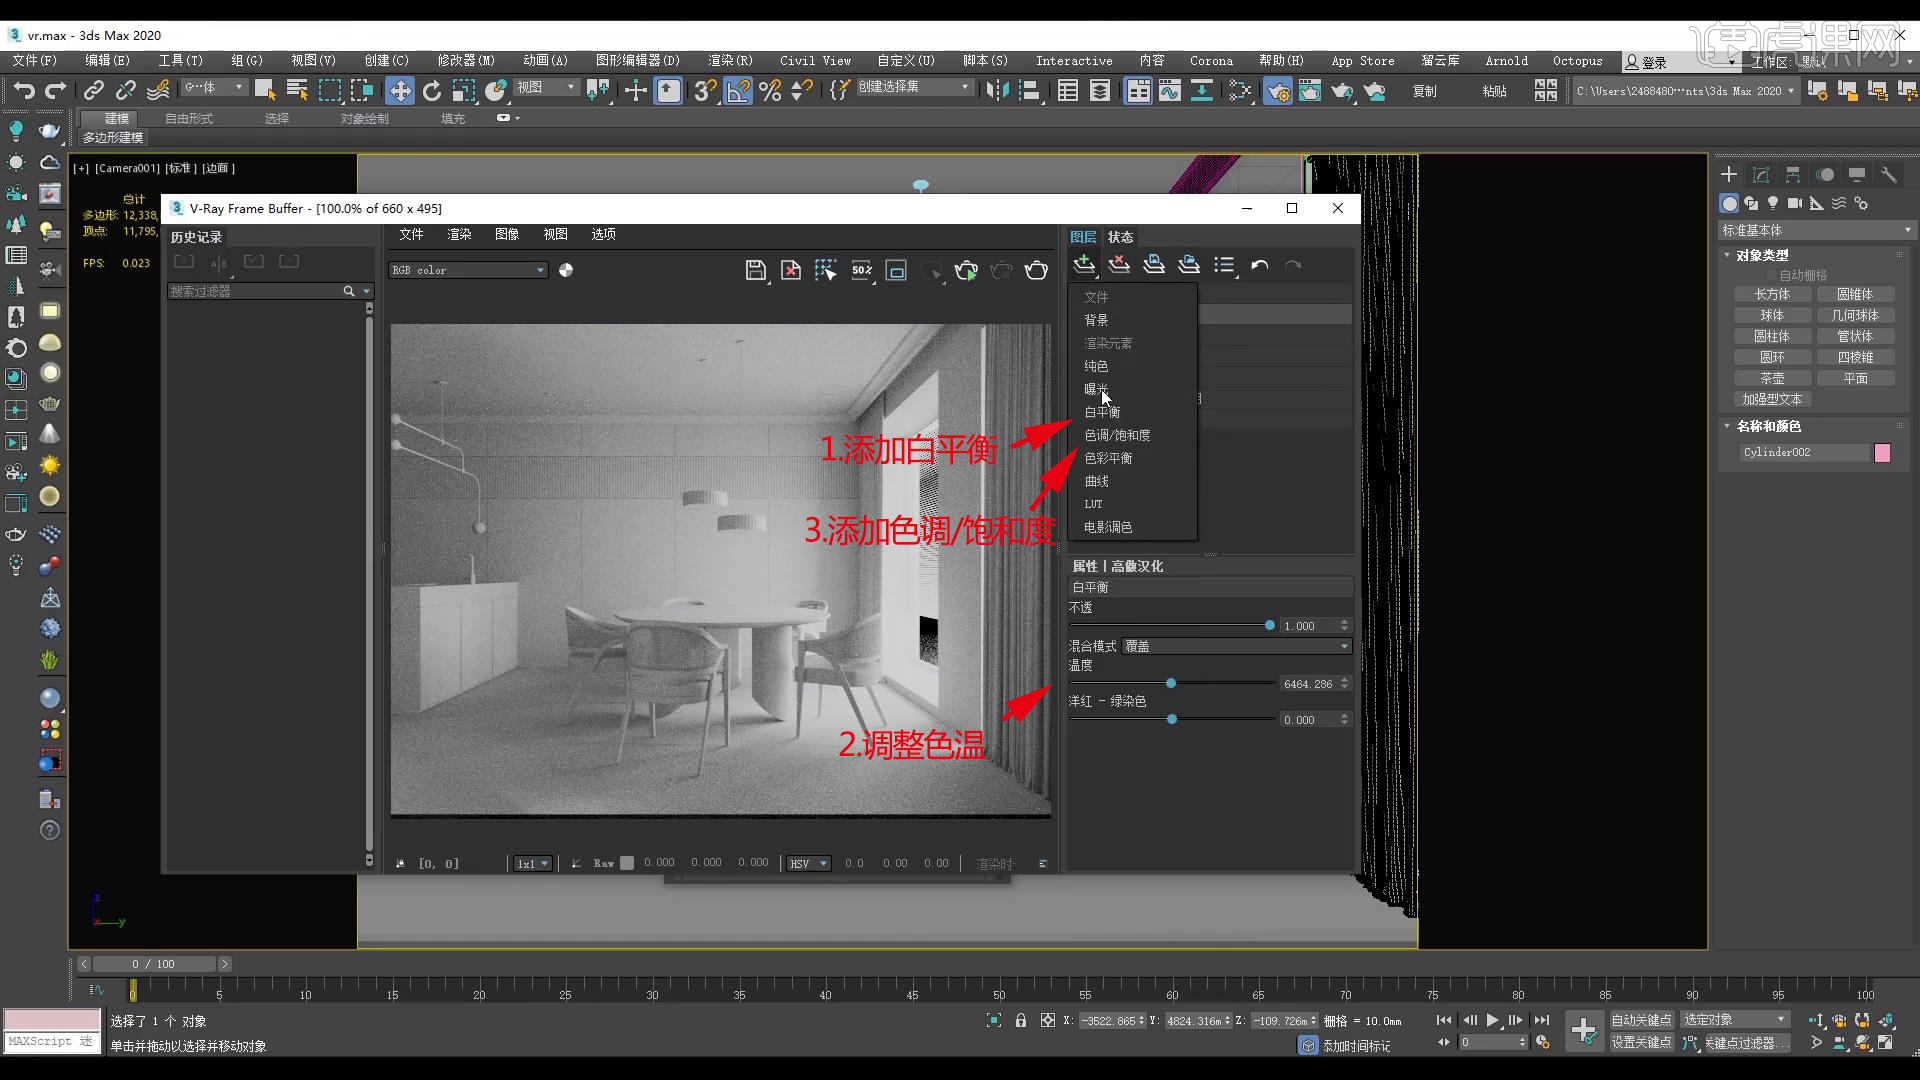This screenshot has width=1920, height=1080.
Task: Select the Save current channel icon in V-Ray Frame Buffer
Action: pyautogui.click(x=756, y=270)
